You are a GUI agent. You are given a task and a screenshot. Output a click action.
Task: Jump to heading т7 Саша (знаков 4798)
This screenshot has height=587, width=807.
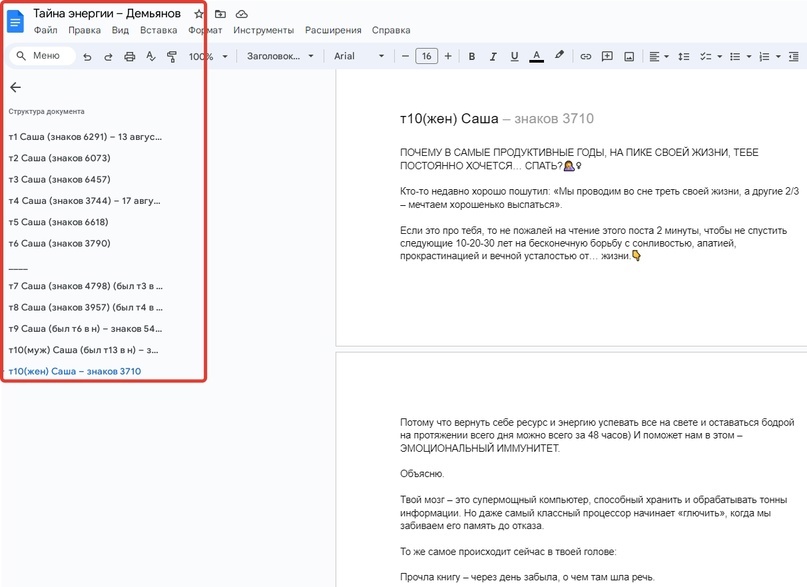click(x=85, y=286)
